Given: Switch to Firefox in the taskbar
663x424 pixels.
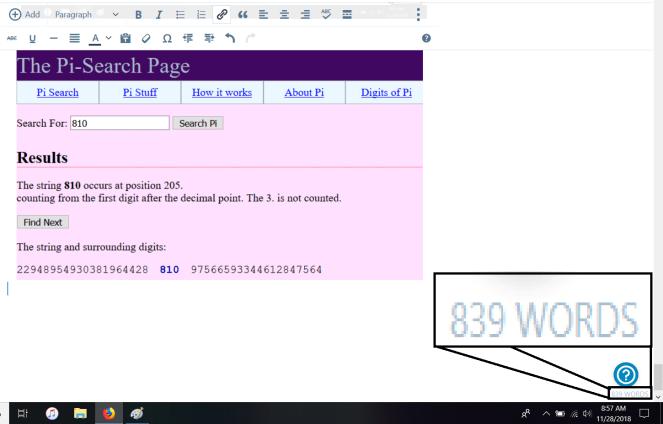Looking at the screenshot, I should (108, 413).
